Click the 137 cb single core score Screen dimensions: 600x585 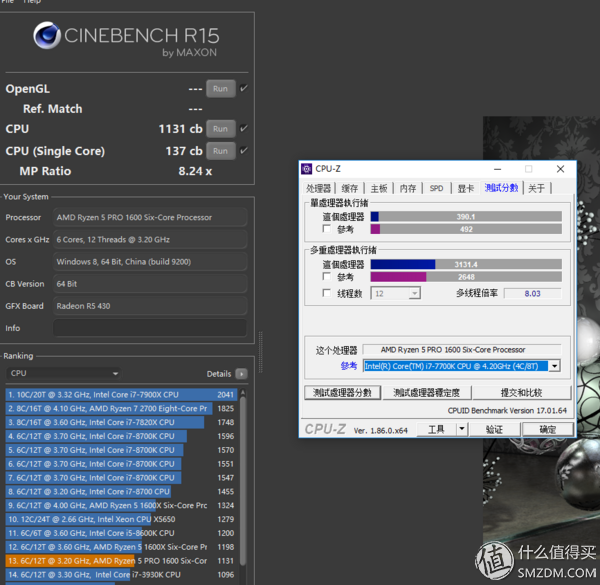click(184, 151)
